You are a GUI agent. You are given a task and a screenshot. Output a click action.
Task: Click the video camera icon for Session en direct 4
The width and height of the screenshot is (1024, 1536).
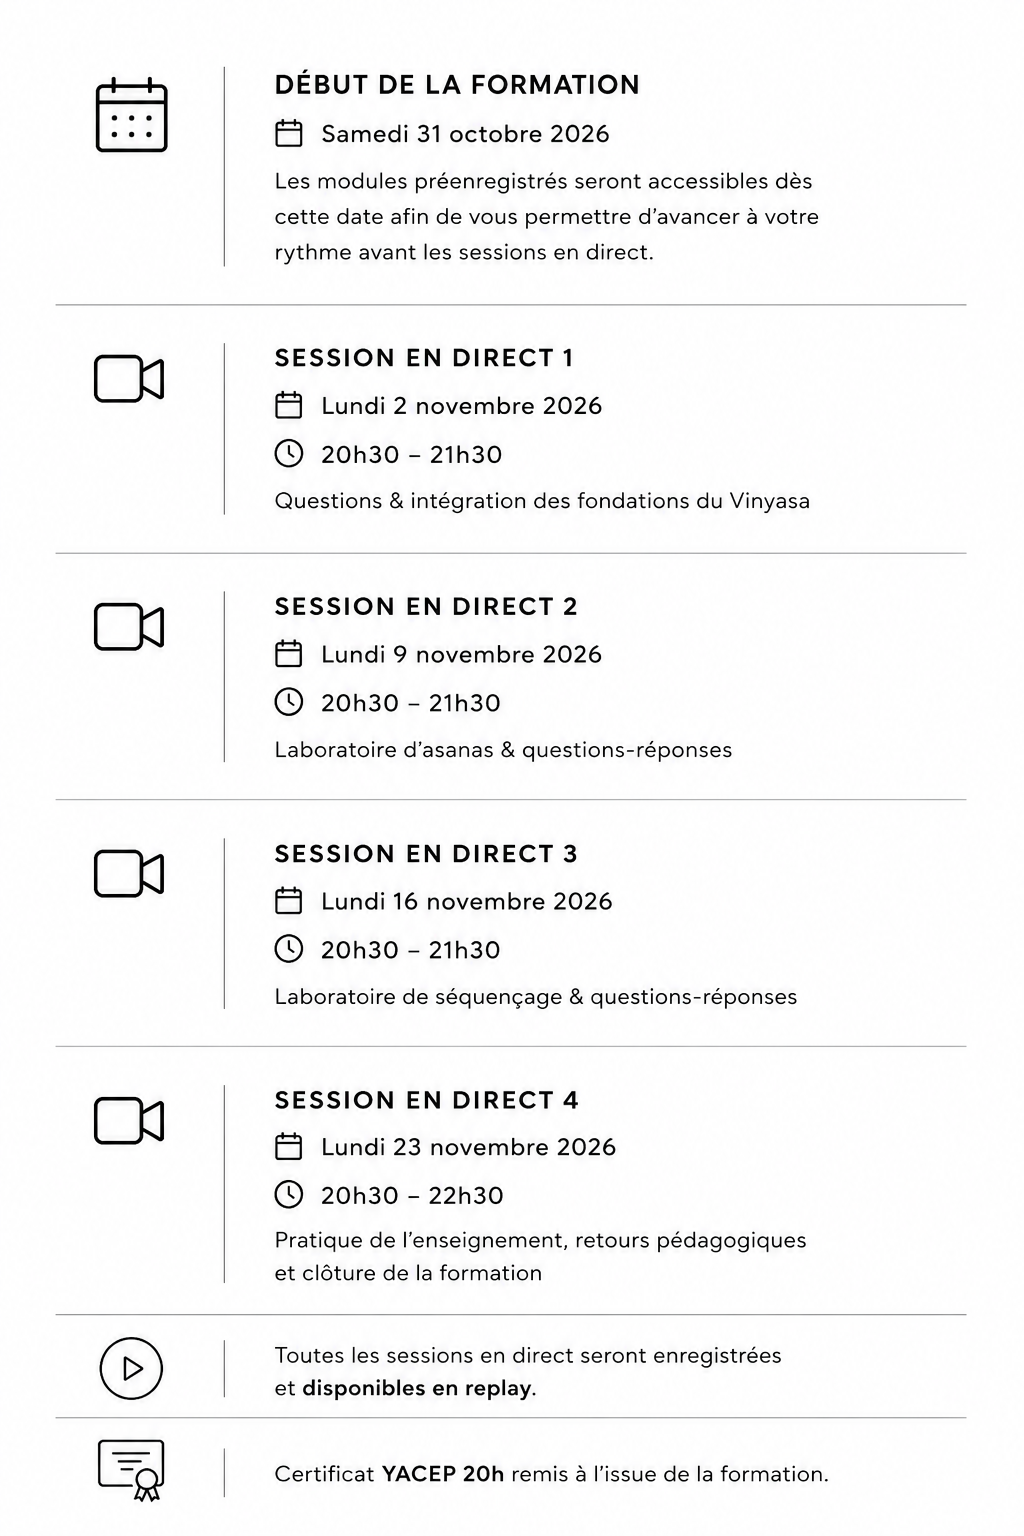[129, 1120]
